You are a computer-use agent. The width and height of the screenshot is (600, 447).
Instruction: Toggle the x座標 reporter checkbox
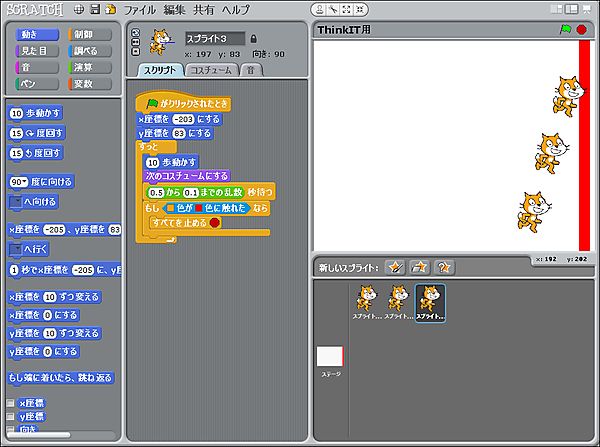click(x=10, y=403)
